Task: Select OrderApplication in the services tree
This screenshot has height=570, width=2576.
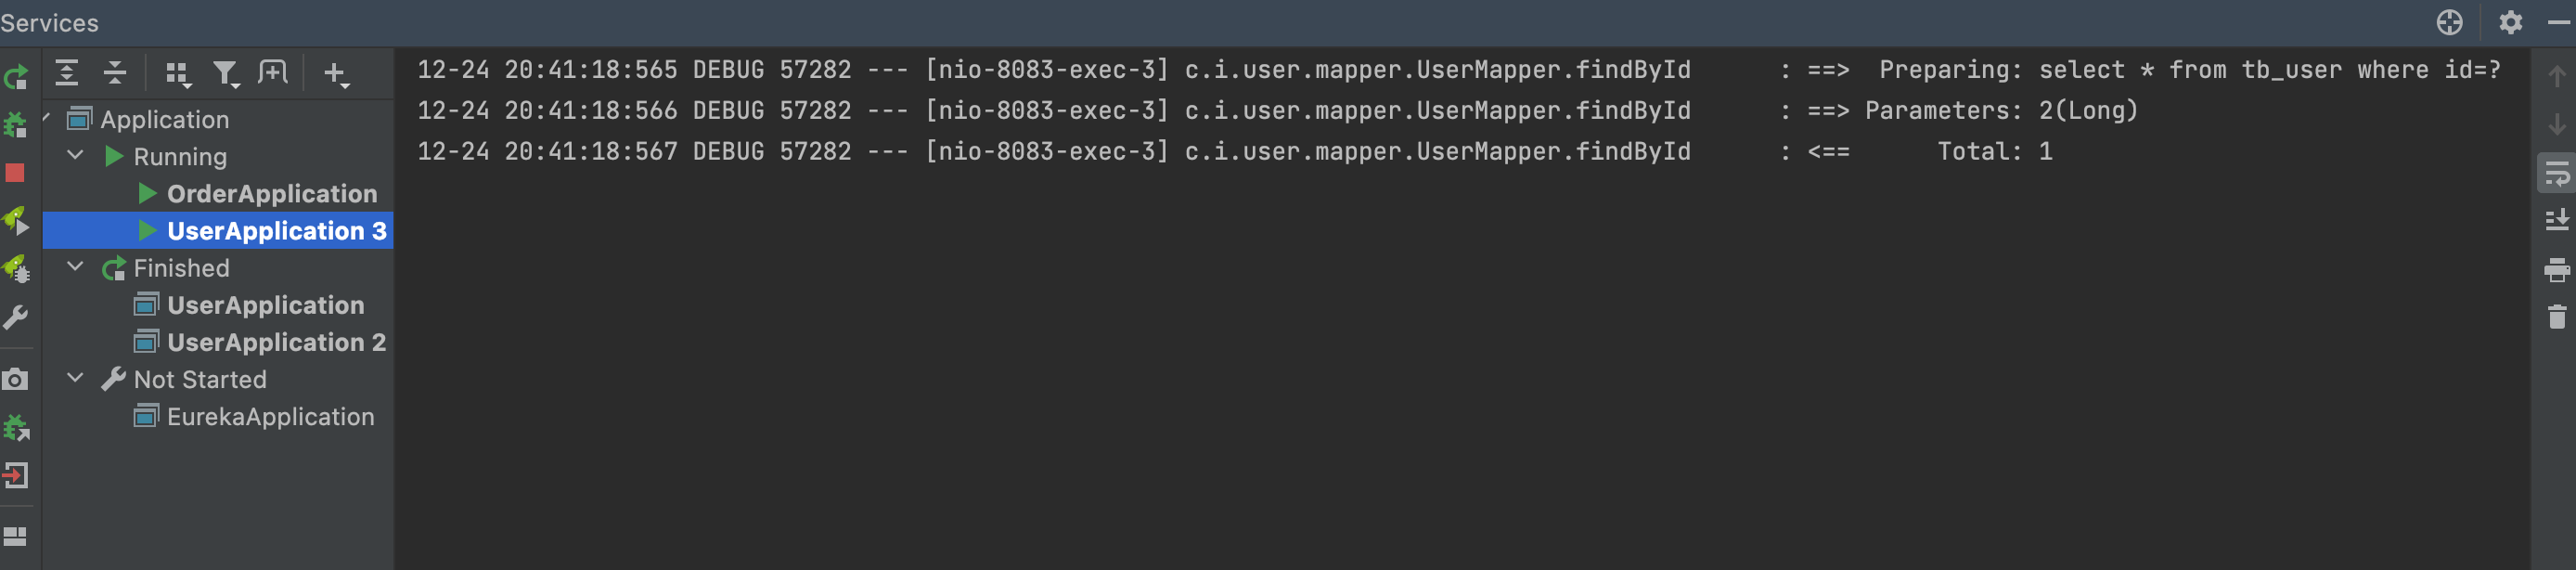Action: click(272, 193)
